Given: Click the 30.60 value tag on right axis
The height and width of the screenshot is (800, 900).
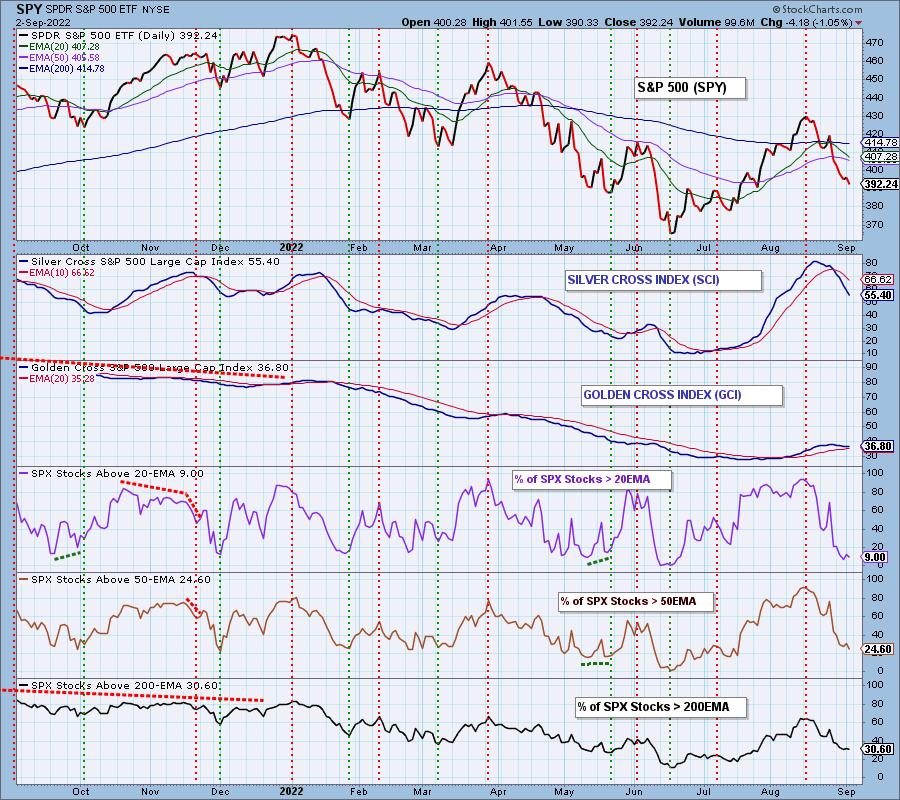Looking at the screenshot, I should pos(880,749).
